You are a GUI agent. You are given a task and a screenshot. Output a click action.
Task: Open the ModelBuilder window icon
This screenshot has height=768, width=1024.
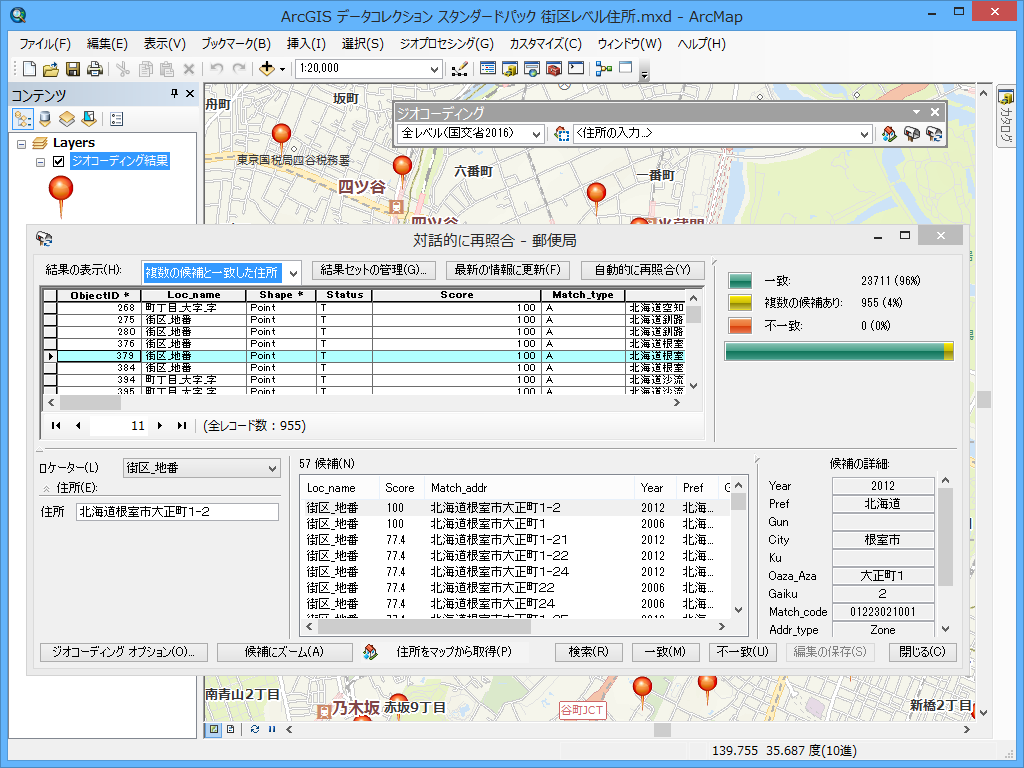603,69
